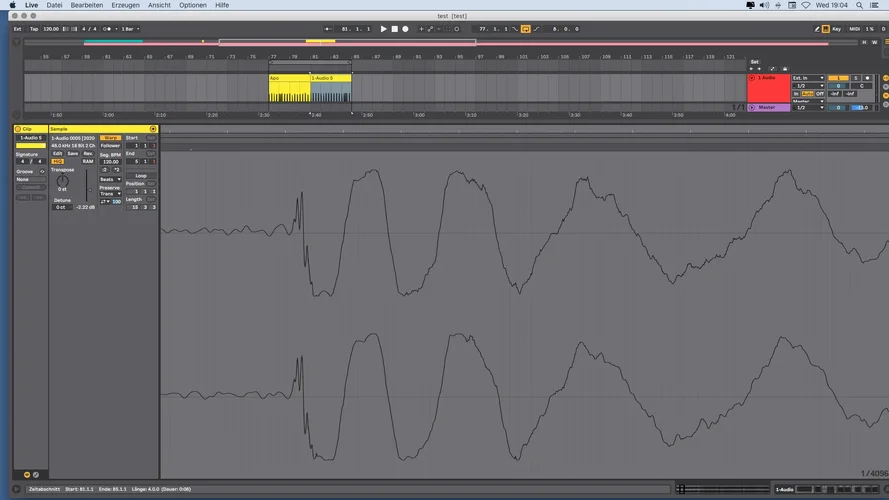Open the Master track 1/2 output dropdown

click(808, 108)
